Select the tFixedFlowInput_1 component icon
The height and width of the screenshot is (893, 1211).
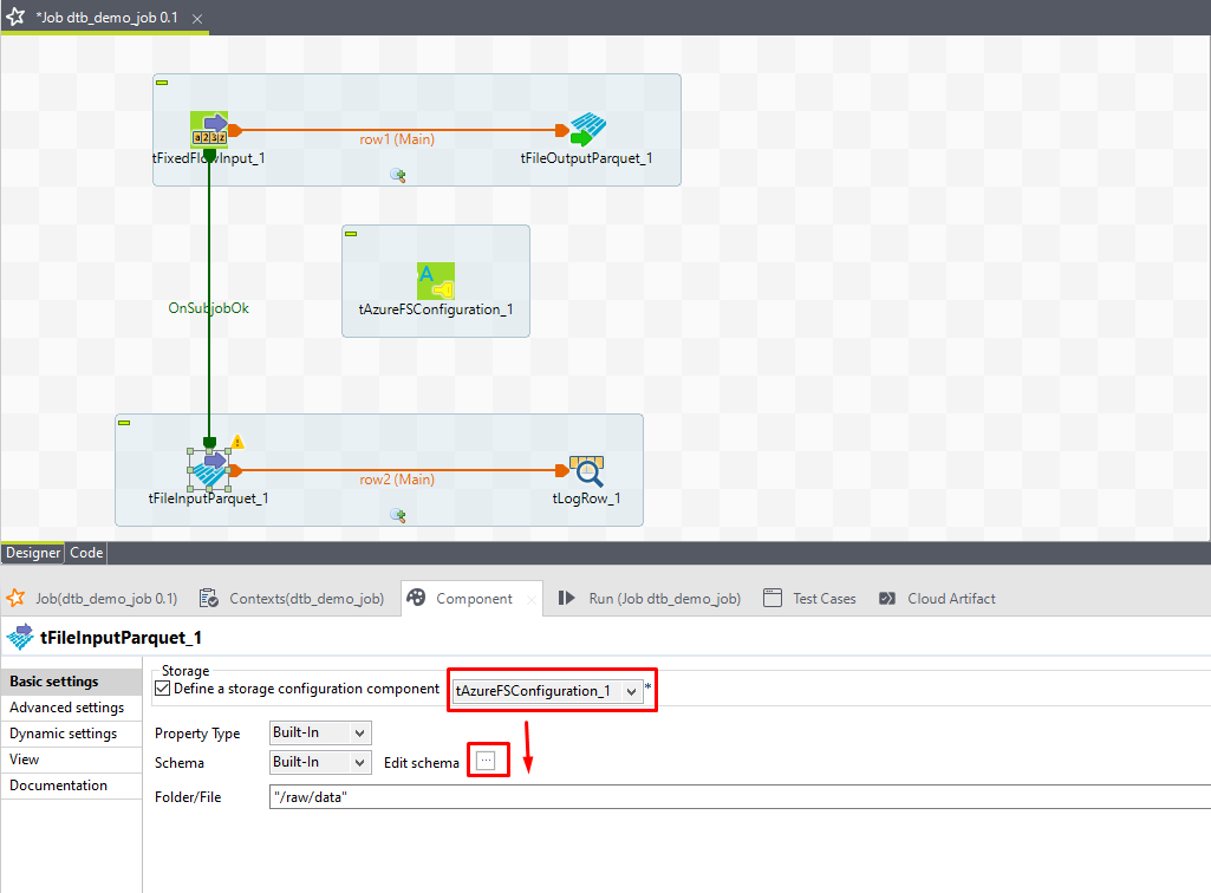coord(209,130)
